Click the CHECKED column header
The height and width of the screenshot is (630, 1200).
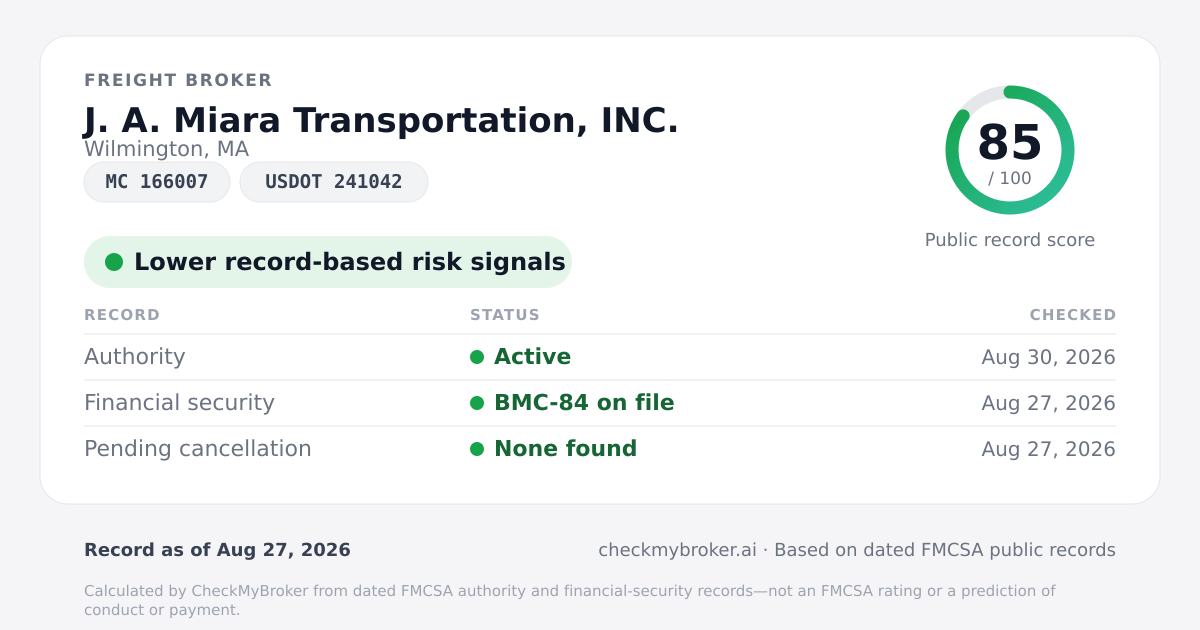pos(1073,315)
